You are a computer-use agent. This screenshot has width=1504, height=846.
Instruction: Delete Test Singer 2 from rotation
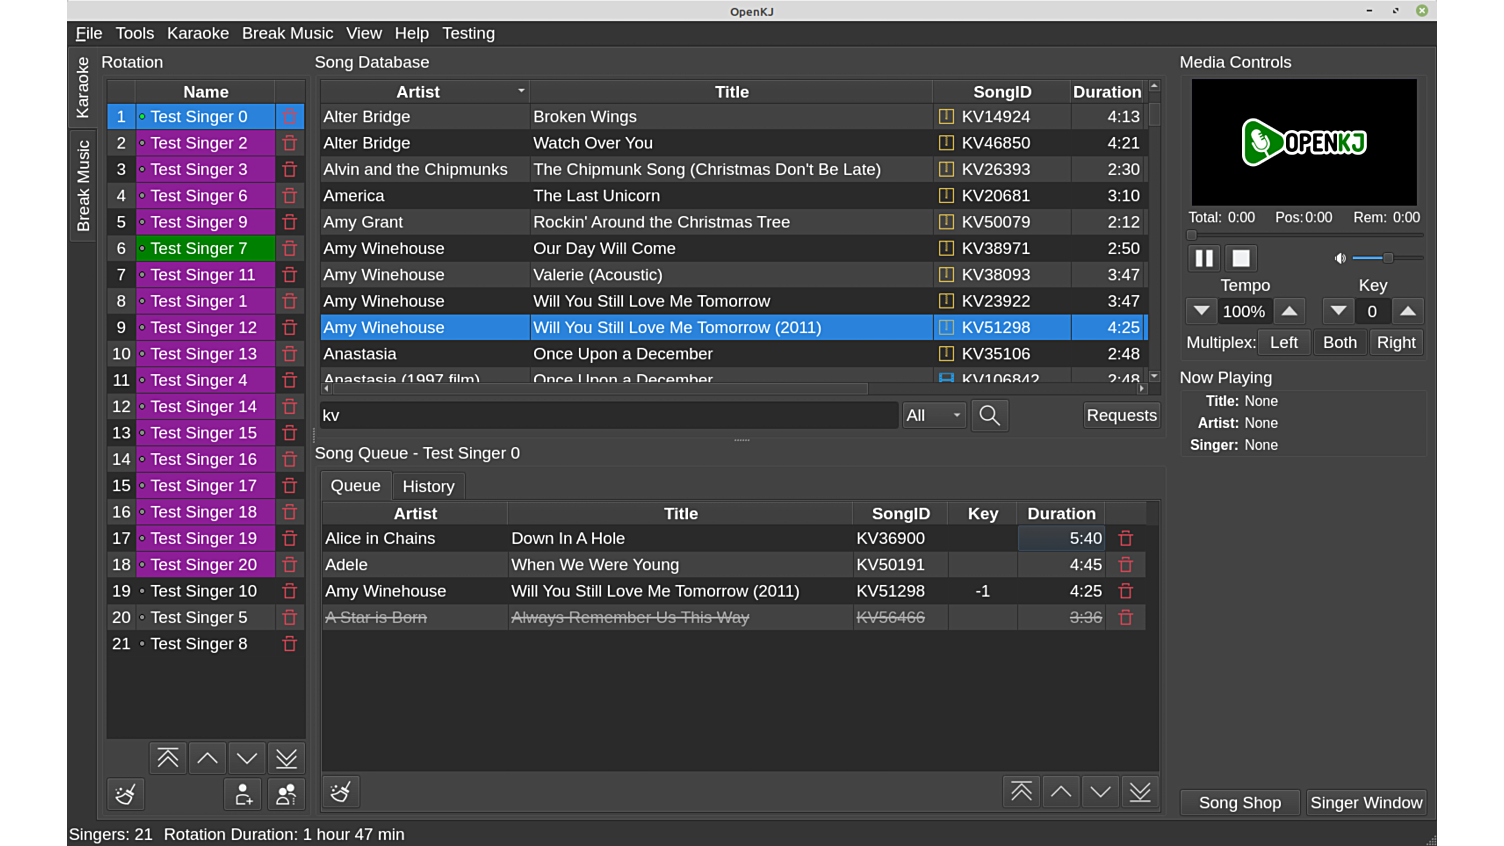click(x=289, y=143)
